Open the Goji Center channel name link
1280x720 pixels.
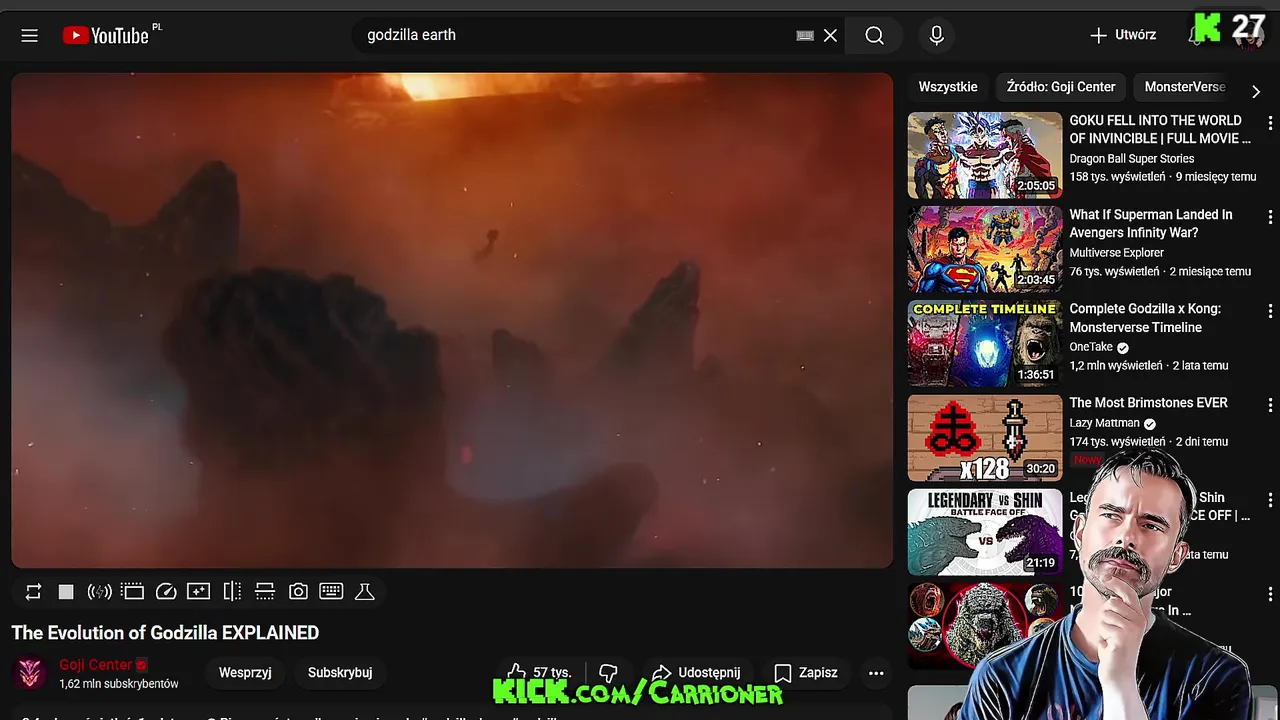click(95, 665)
